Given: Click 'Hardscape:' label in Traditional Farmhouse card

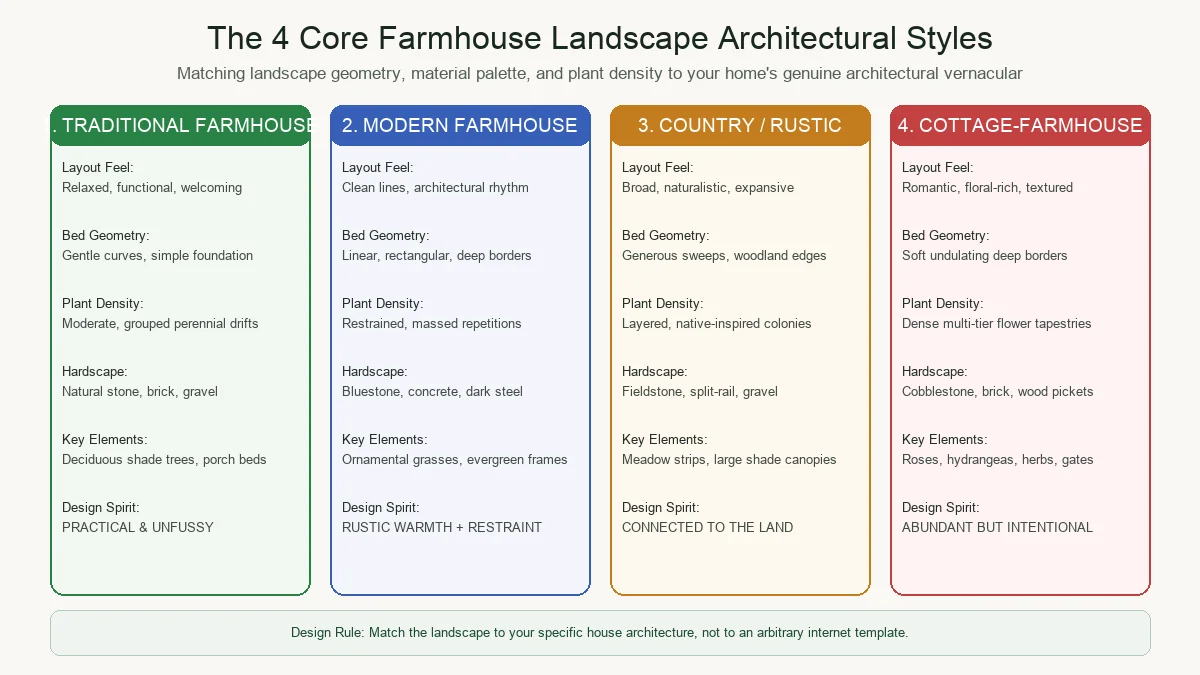Looking at the screenshot, I should click(95, 371).
